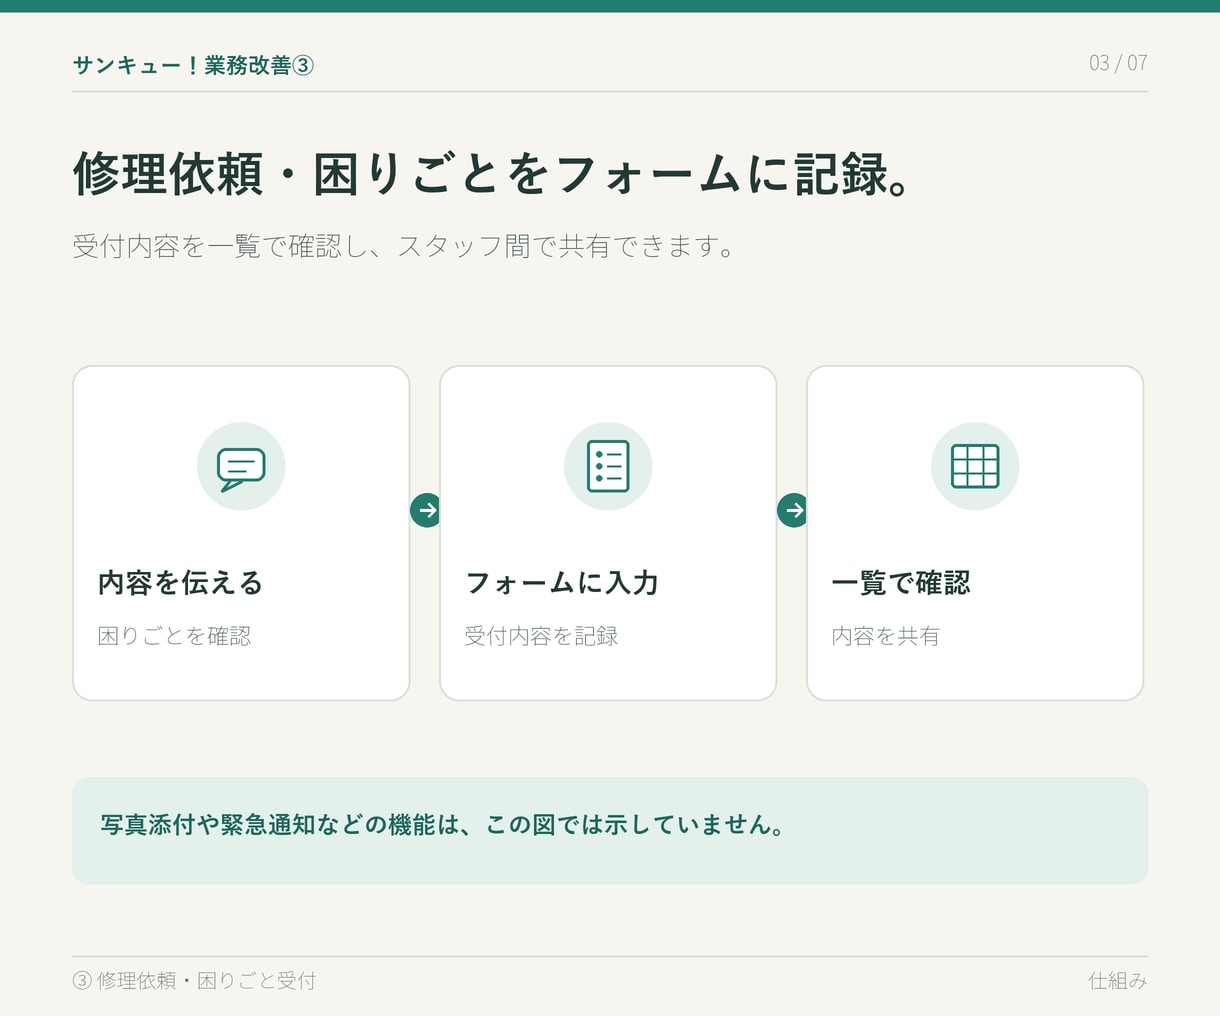Select the フォームに入力 card heading
Screen dimensions: 1220x1016
pyautogui.click(x=562, y=583)
